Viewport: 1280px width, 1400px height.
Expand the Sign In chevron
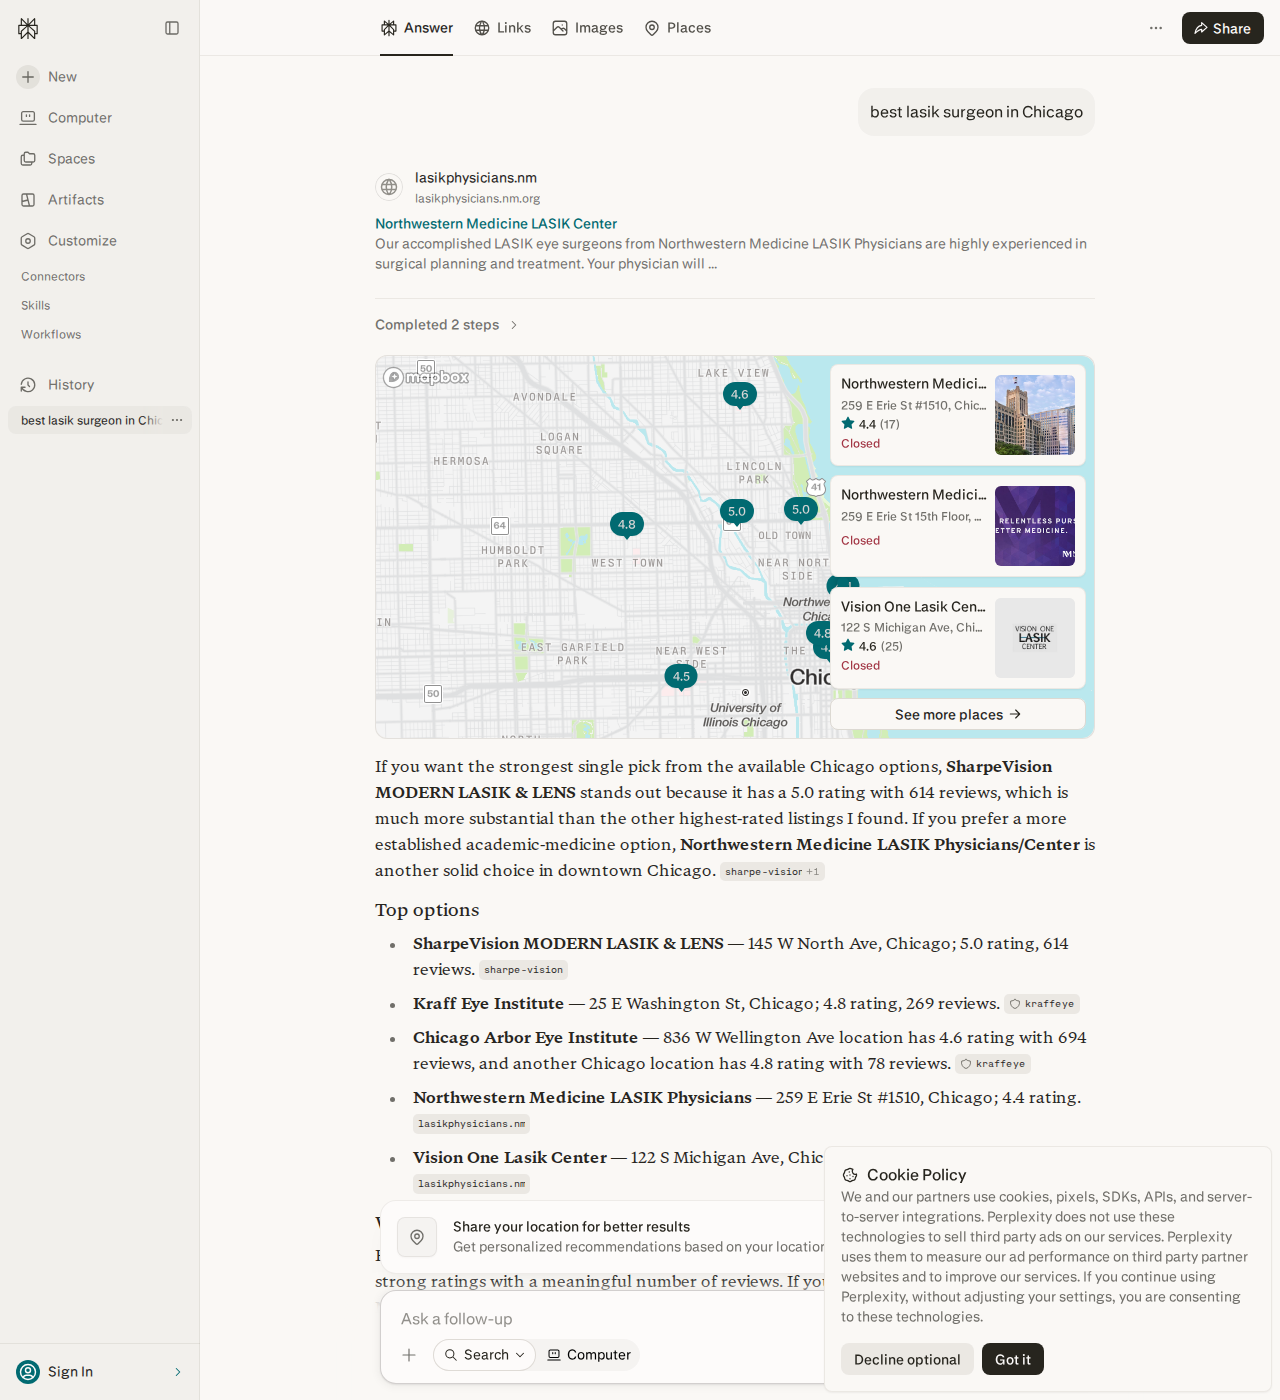[x=178, y=1372]
